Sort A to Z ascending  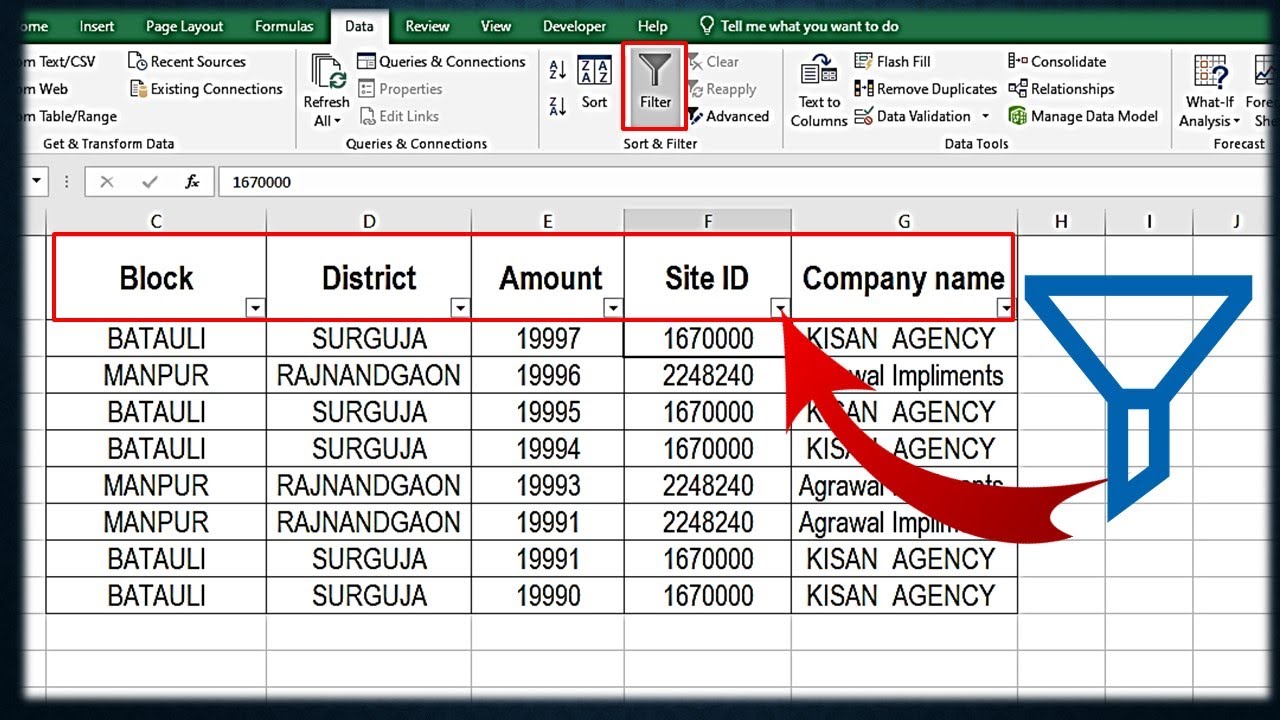click(x=558, y=70)
